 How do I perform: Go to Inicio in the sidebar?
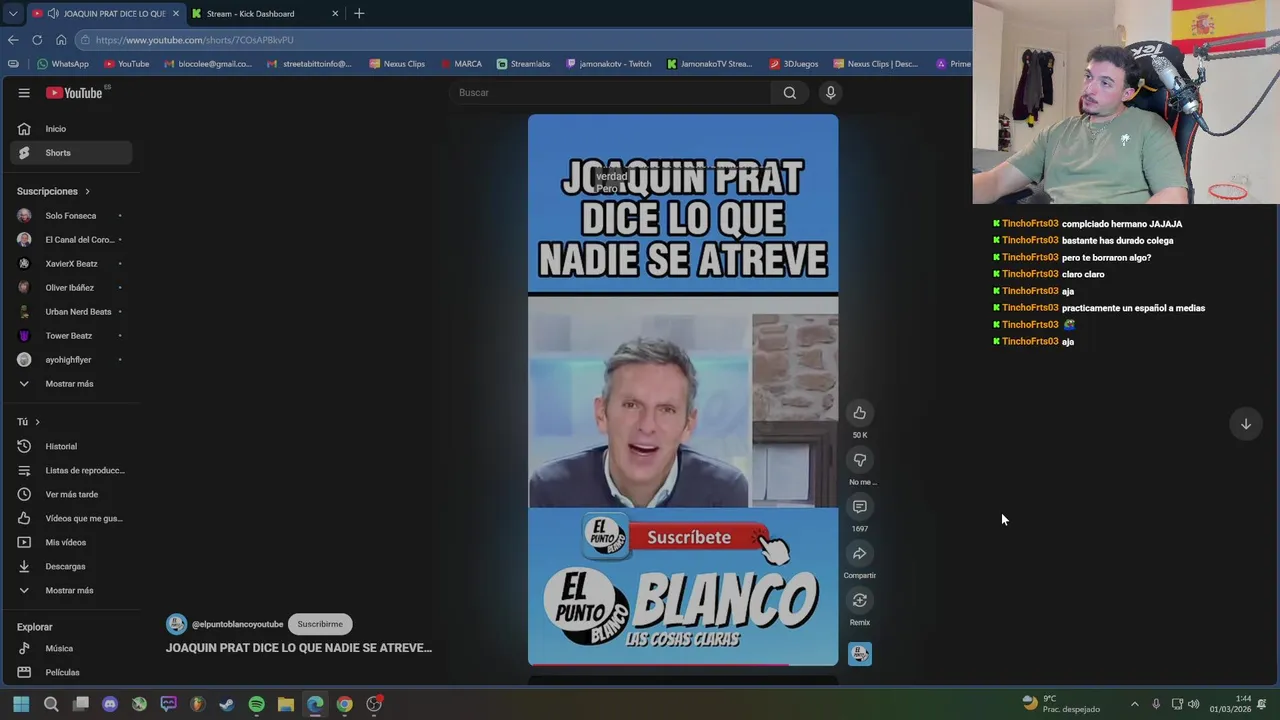pyautogui.click(x=71, y=129)
